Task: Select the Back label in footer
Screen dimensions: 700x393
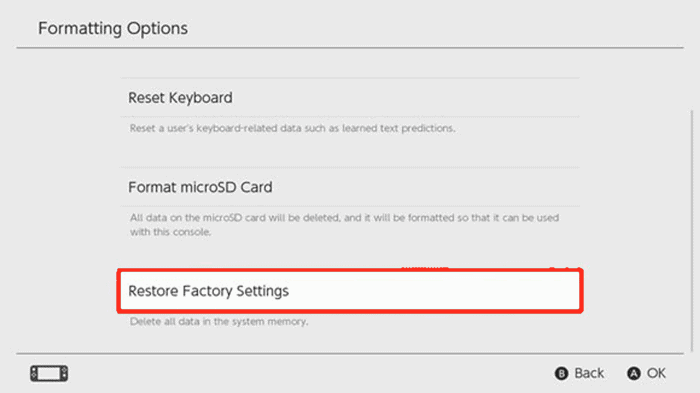Action: pyautogui.click(x=589, y=373)
